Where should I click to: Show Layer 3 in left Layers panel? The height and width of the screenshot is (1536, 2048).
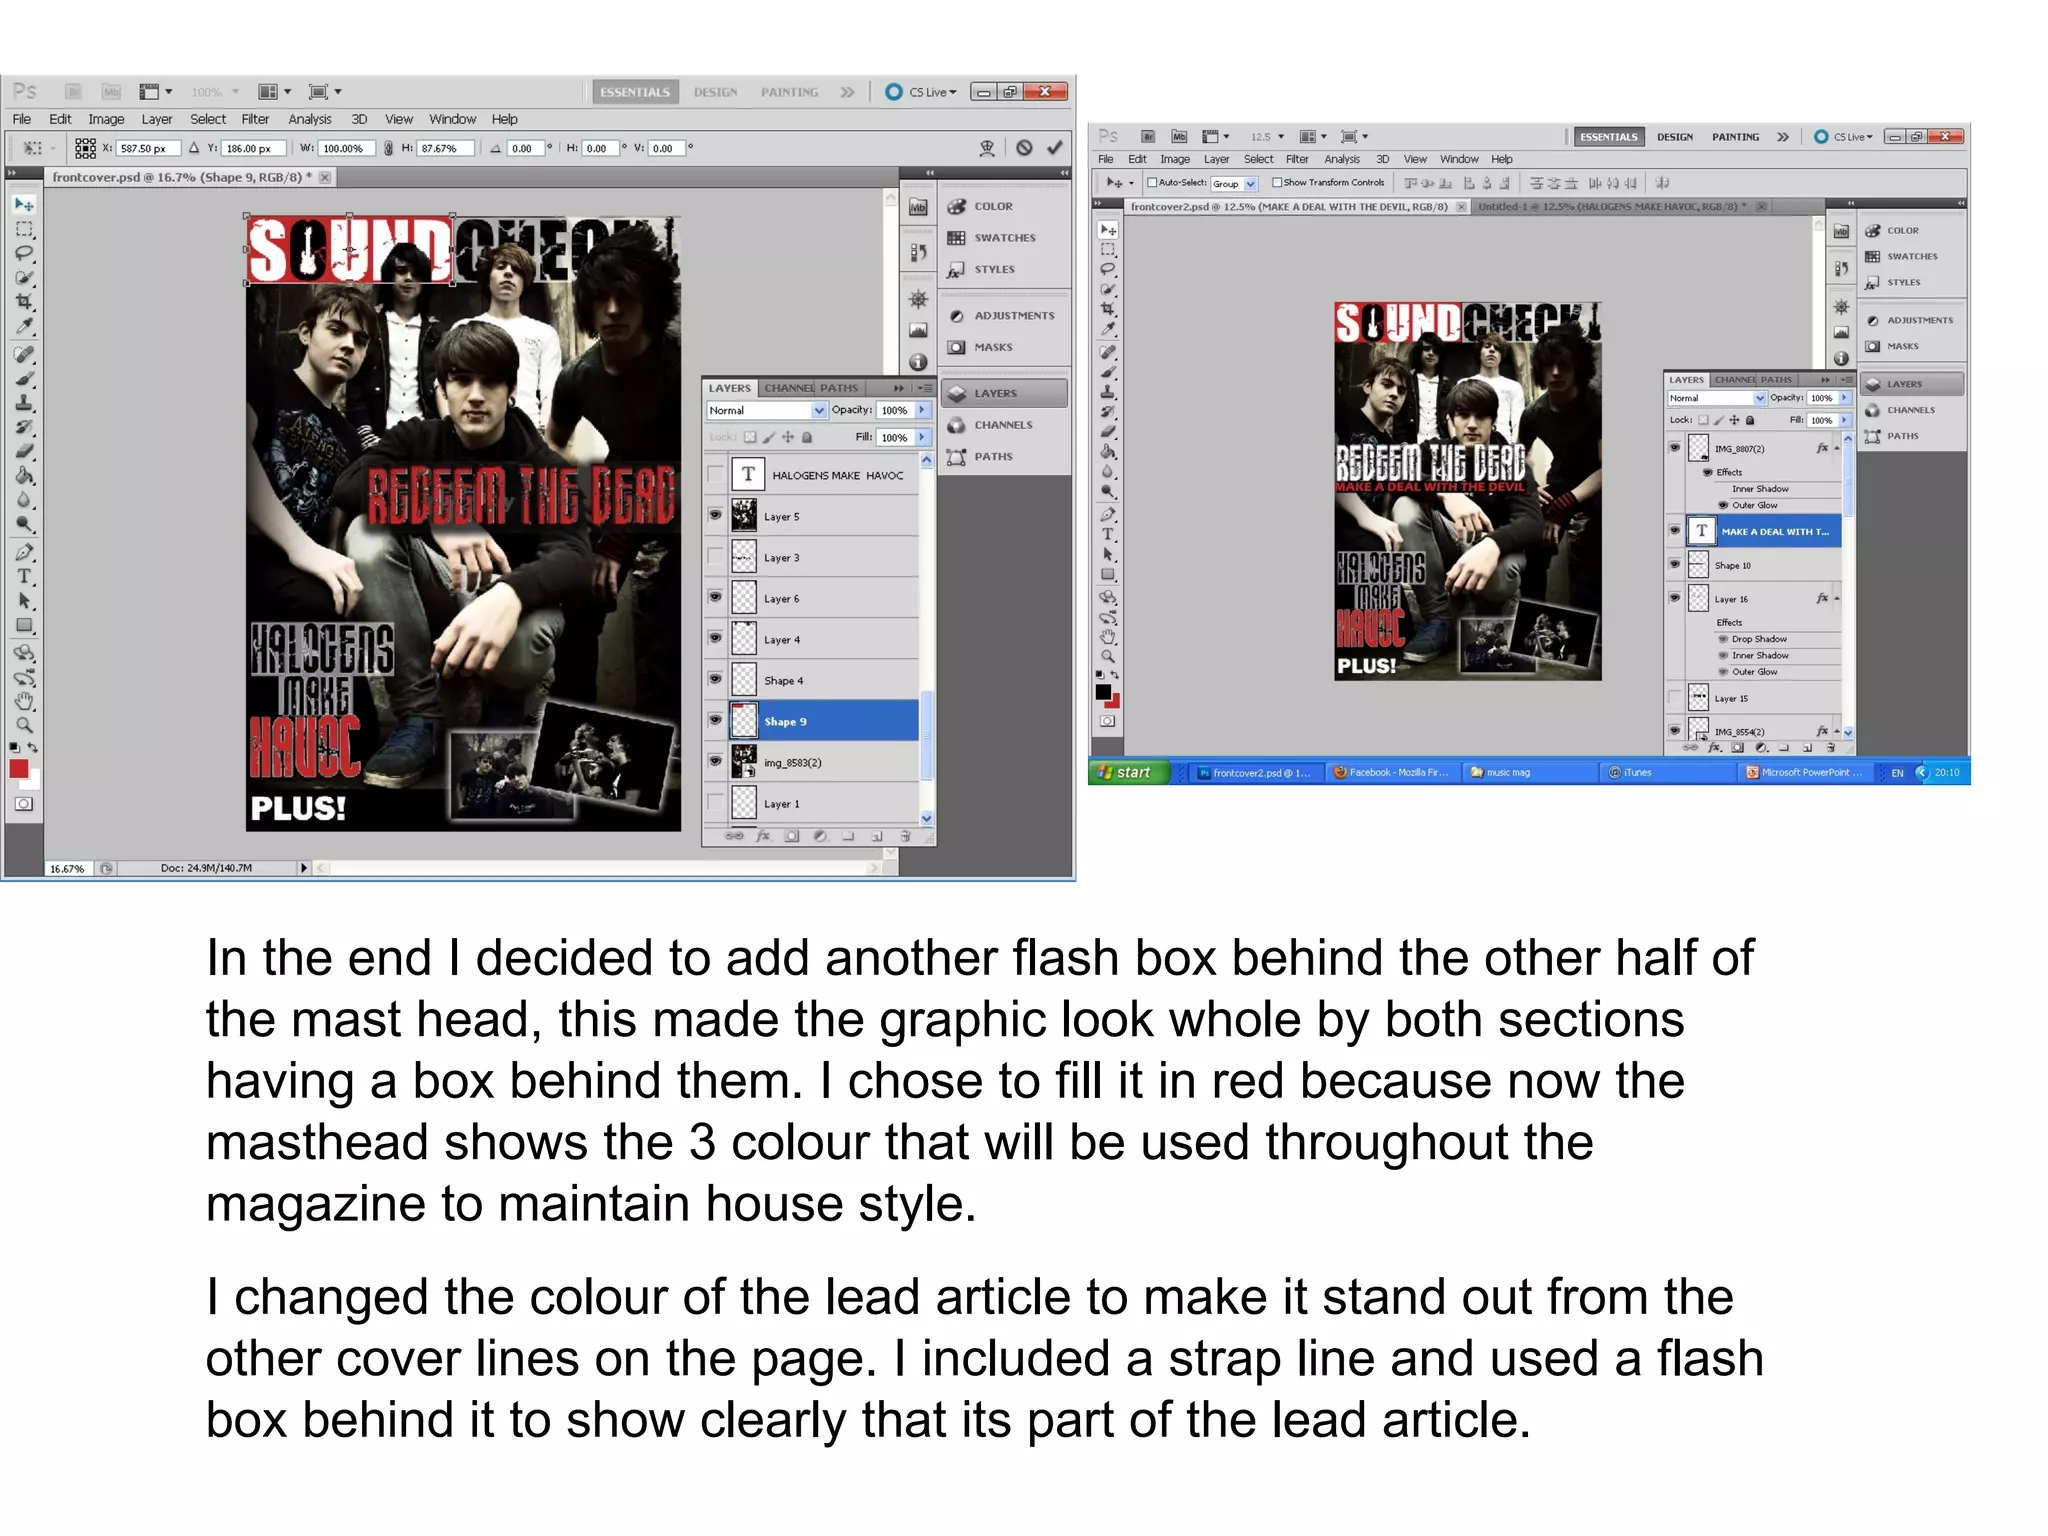[715, 556]
